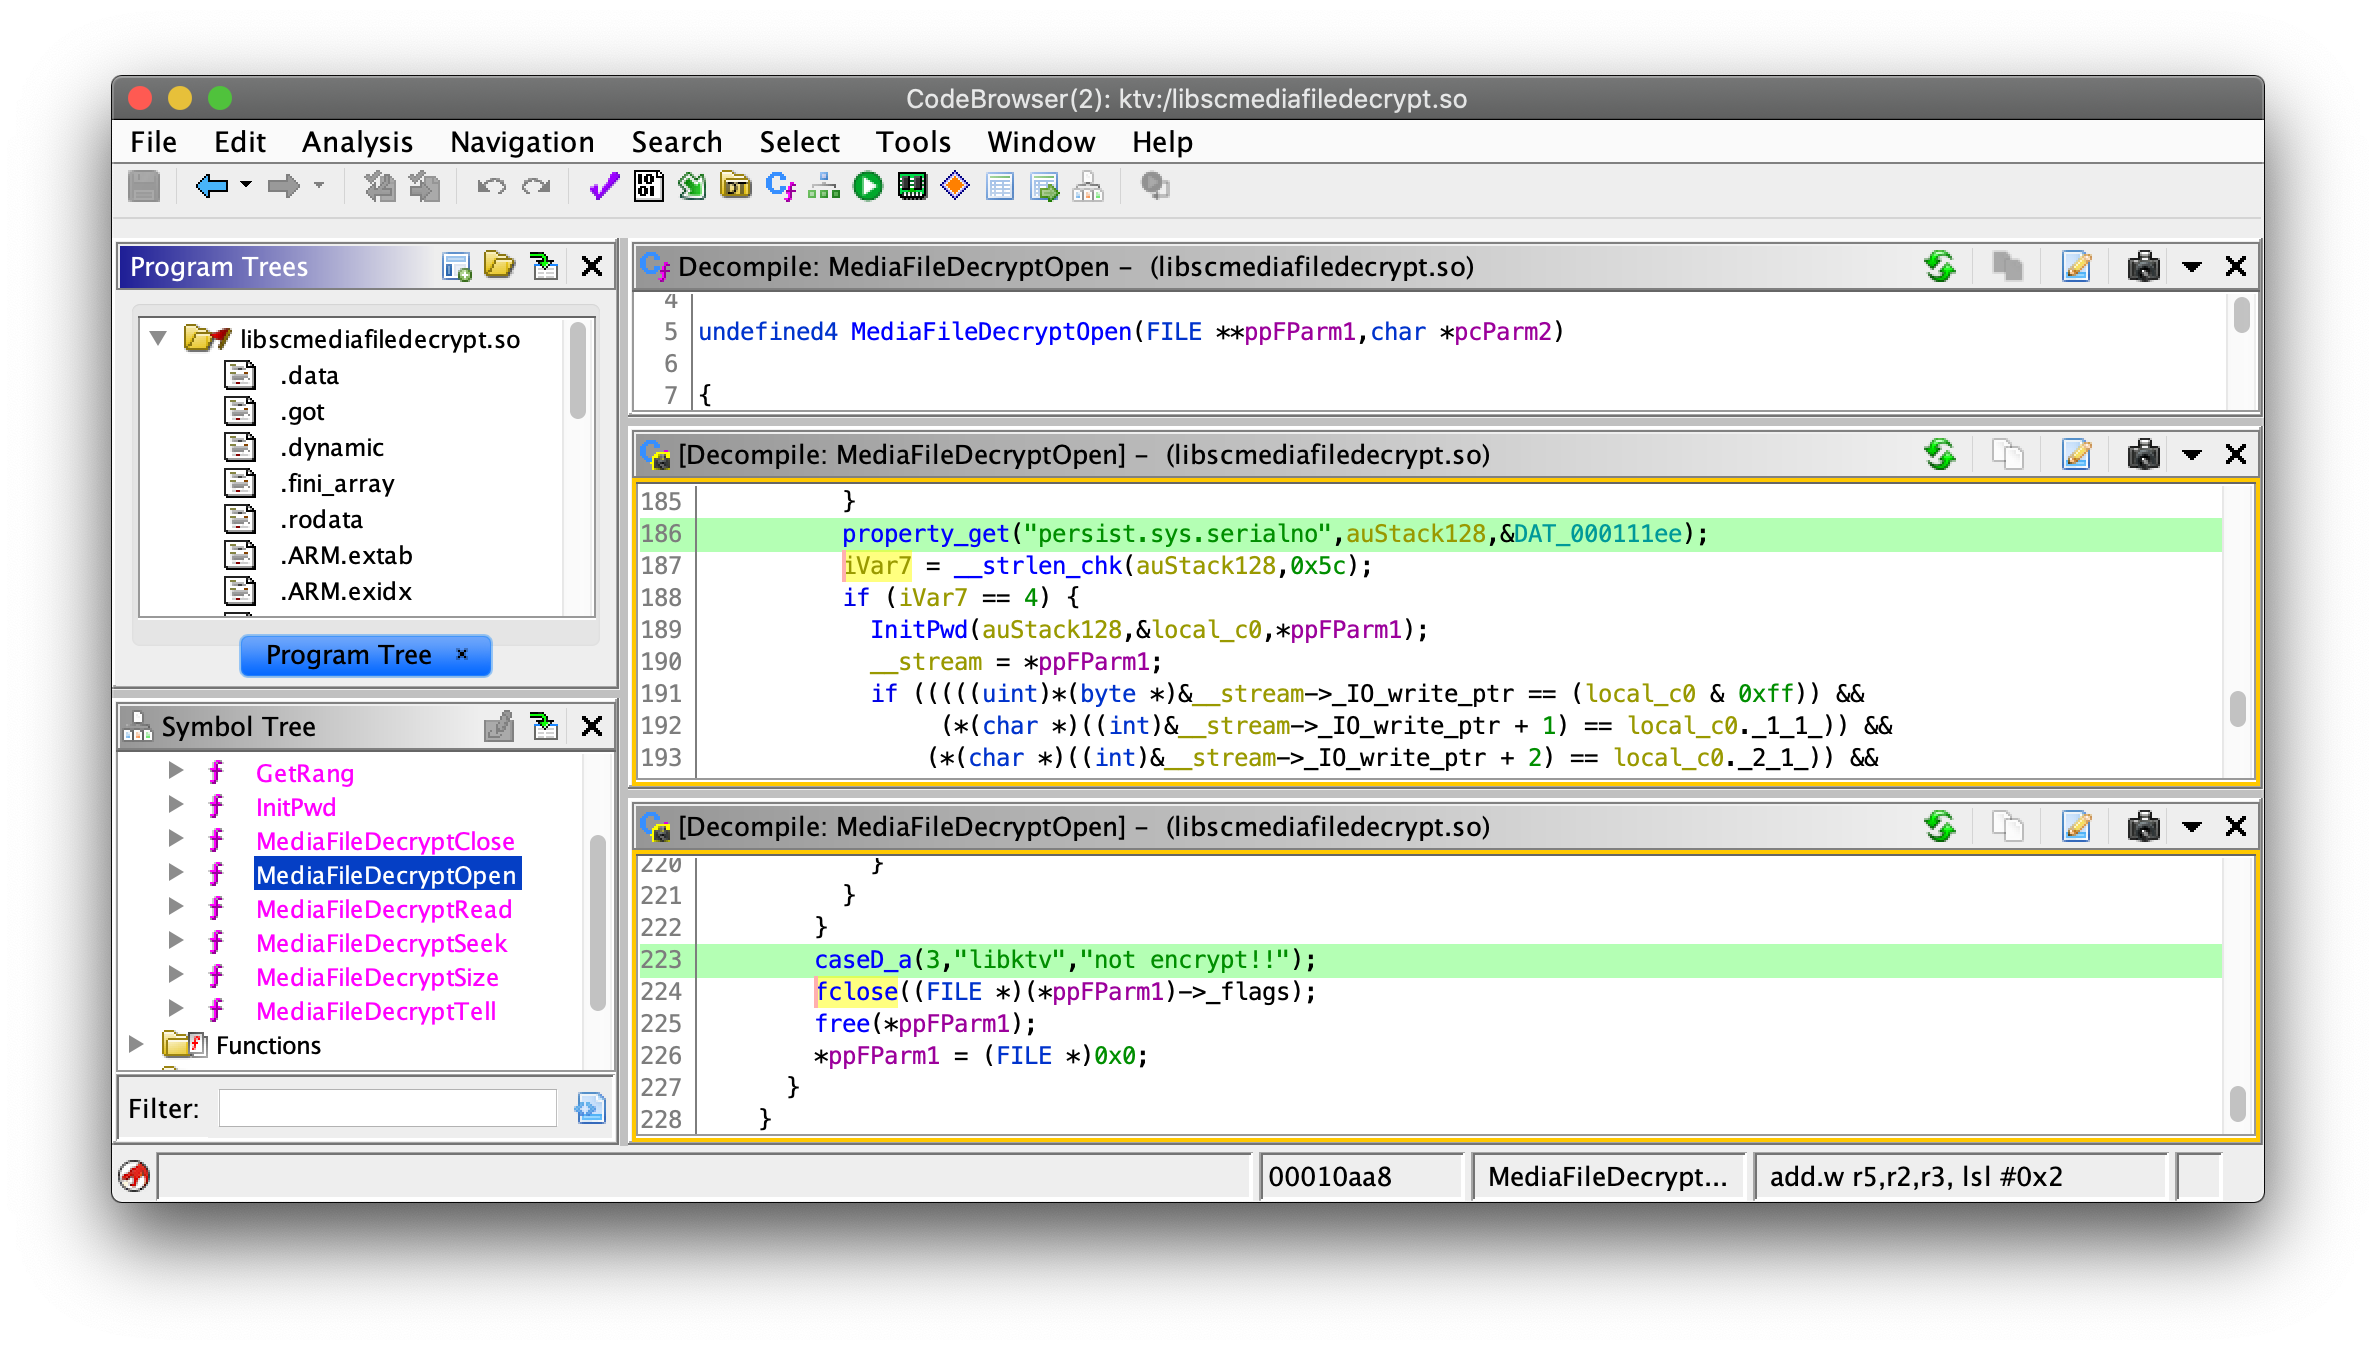Screen dimensions: 2376x1350
Task: Select MediaFileDecryptRead in Symbol Tree
Action: pyautogui.click(x=384, y=909)
